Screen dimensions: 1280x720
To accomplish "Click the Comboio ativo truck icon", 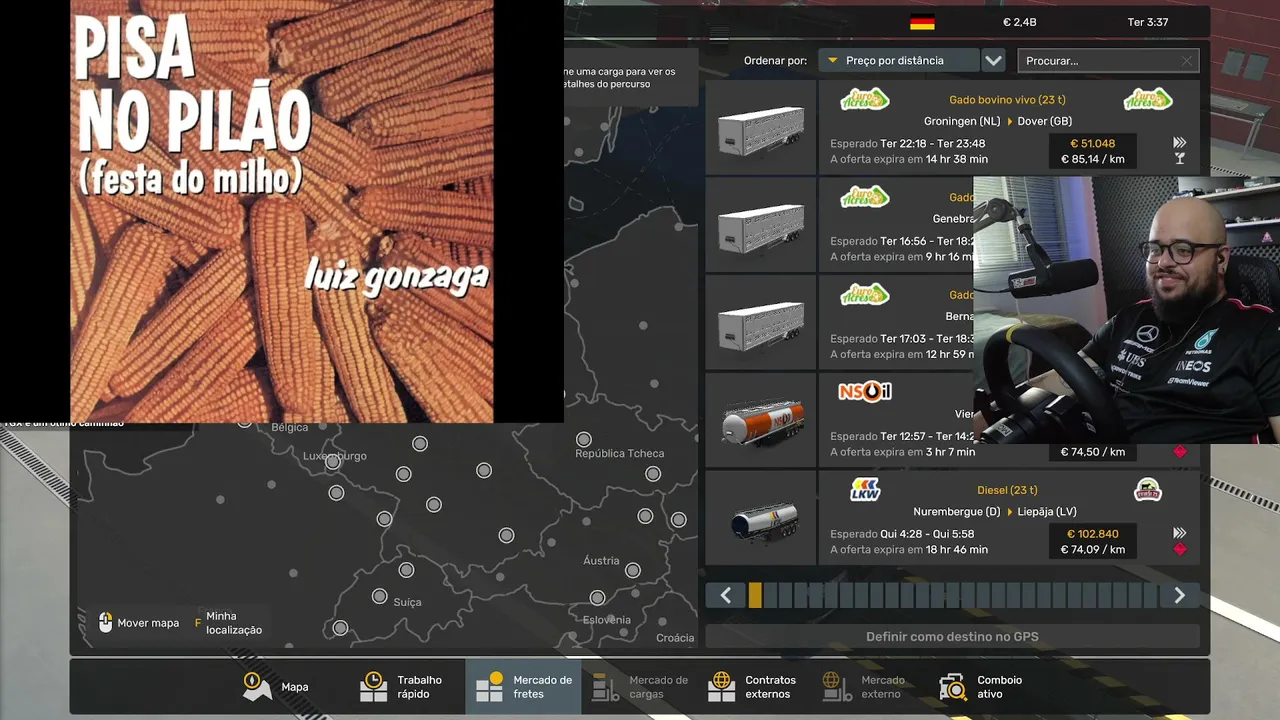I will pos(953,687).
